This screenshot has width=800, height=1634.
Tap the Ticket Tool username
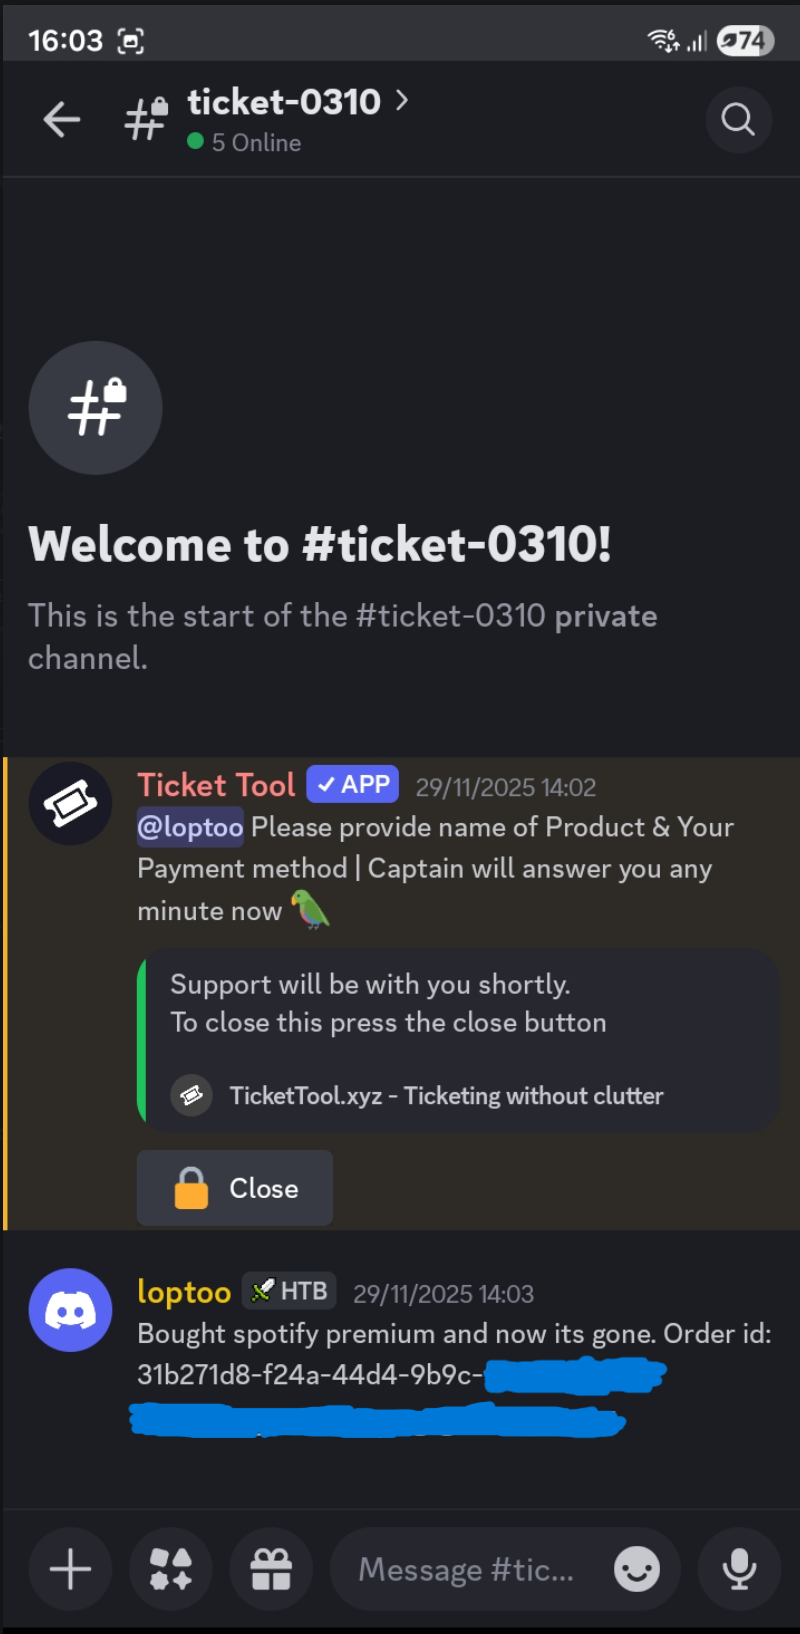click(216, 785)
